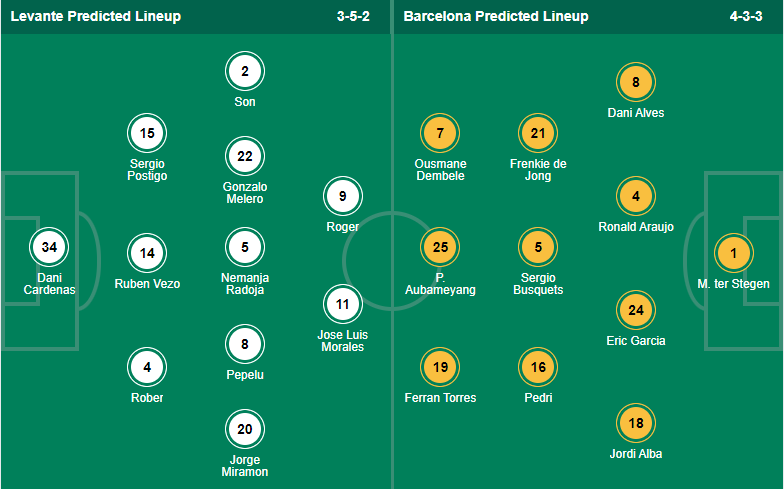Click ter Stegen's number 1 goalkeeper badge
The height and width of the screenshot is (489, 784).
click(734, 253)
